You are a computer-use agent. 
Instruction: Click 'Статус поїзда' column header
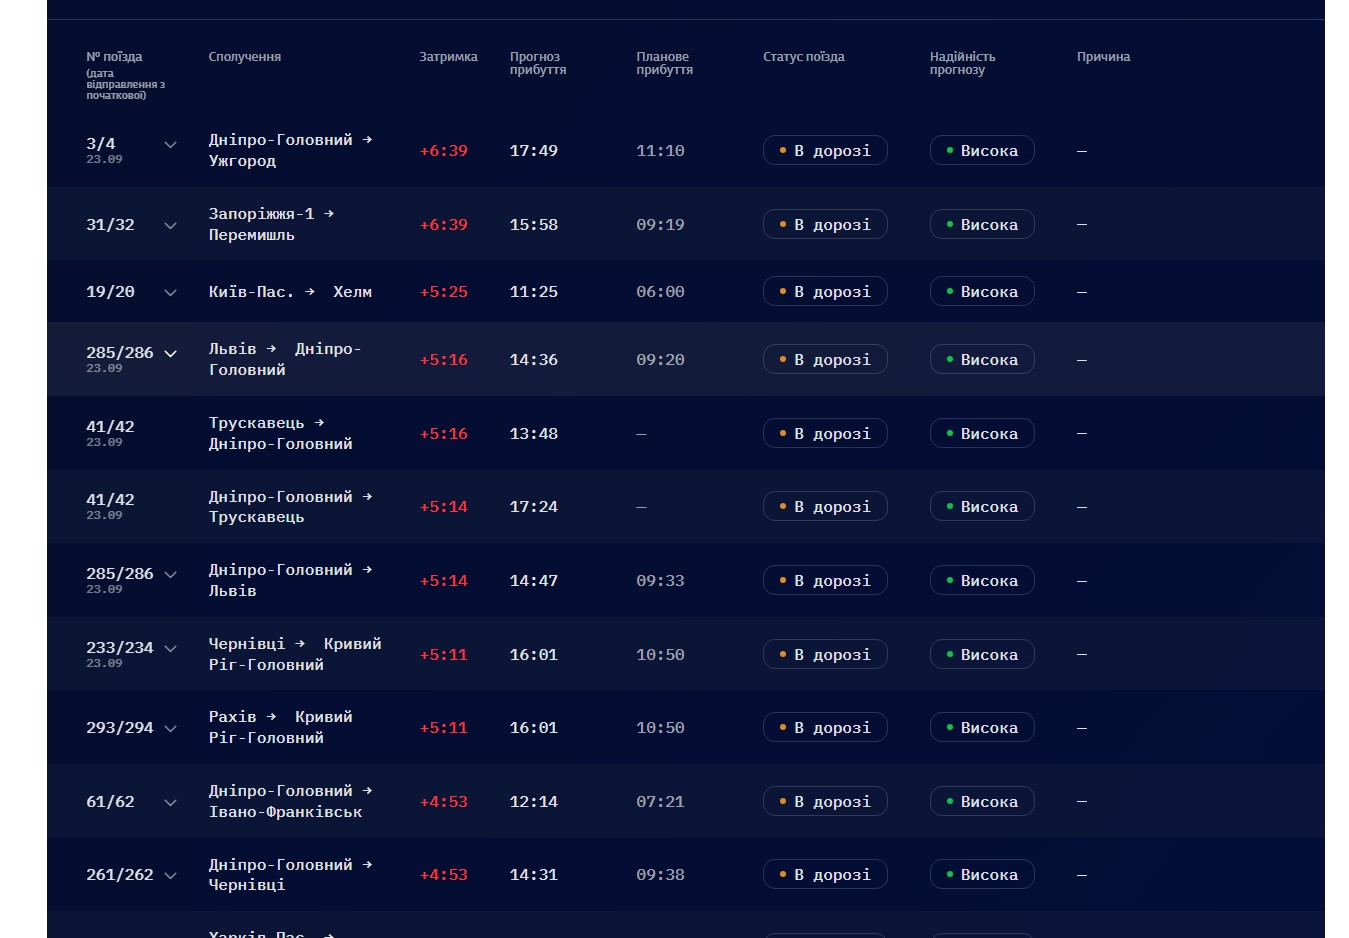coord(804,57)
